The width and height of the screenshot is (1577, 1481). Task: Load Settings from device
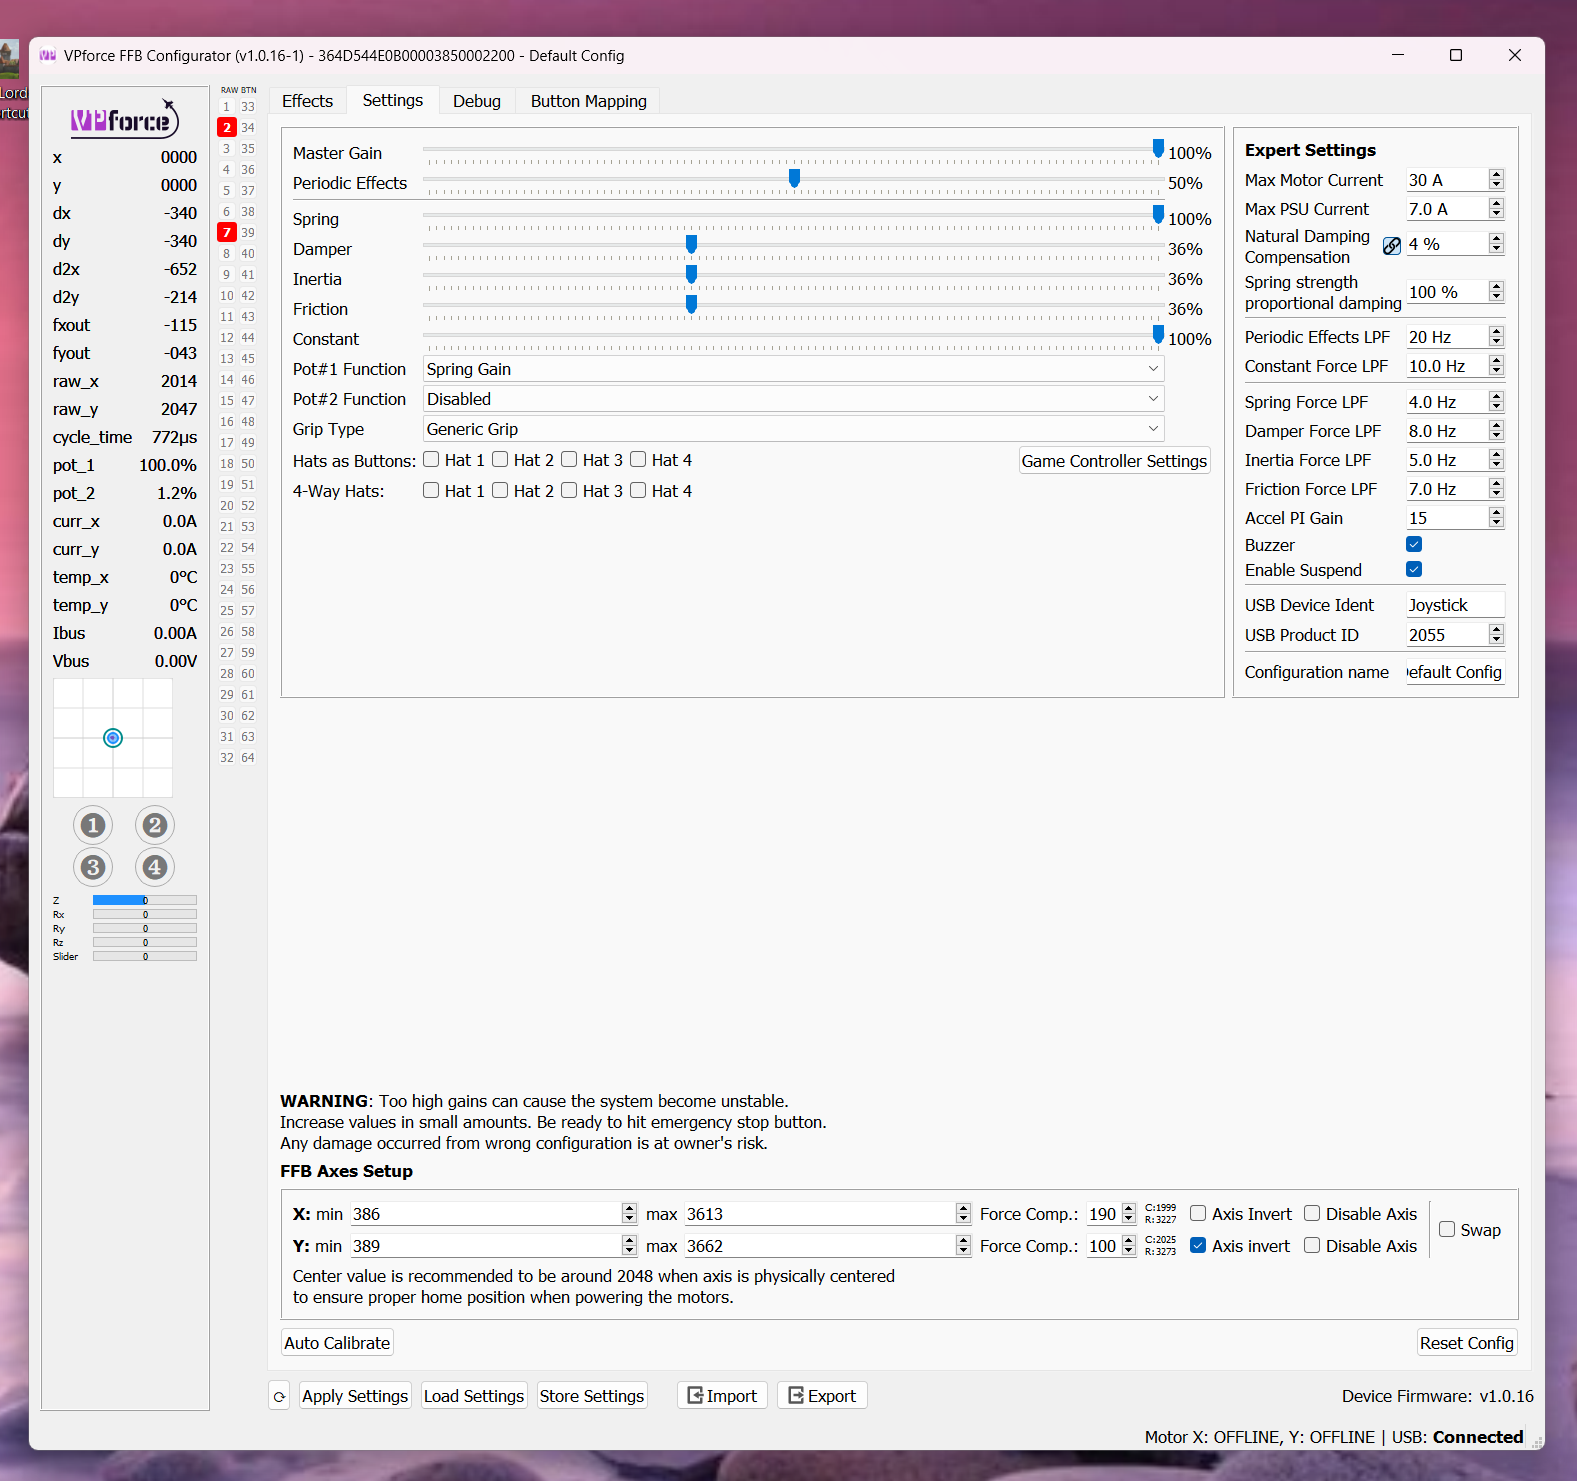coord(474,1396)
